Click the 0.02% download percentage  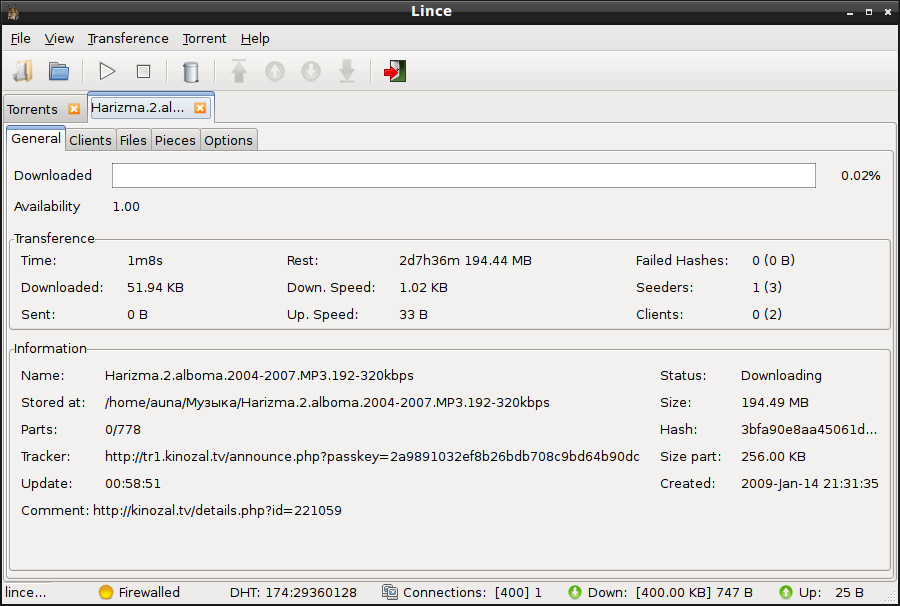tap(860, 176)
